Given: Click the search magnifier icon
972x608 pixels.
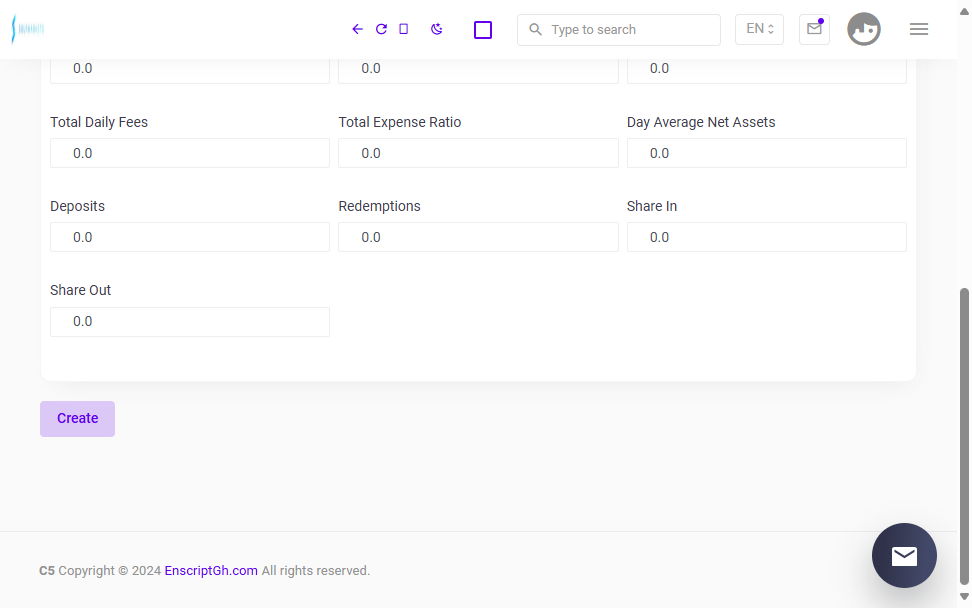Looking at the screenshot, I should tap(536, 29).
